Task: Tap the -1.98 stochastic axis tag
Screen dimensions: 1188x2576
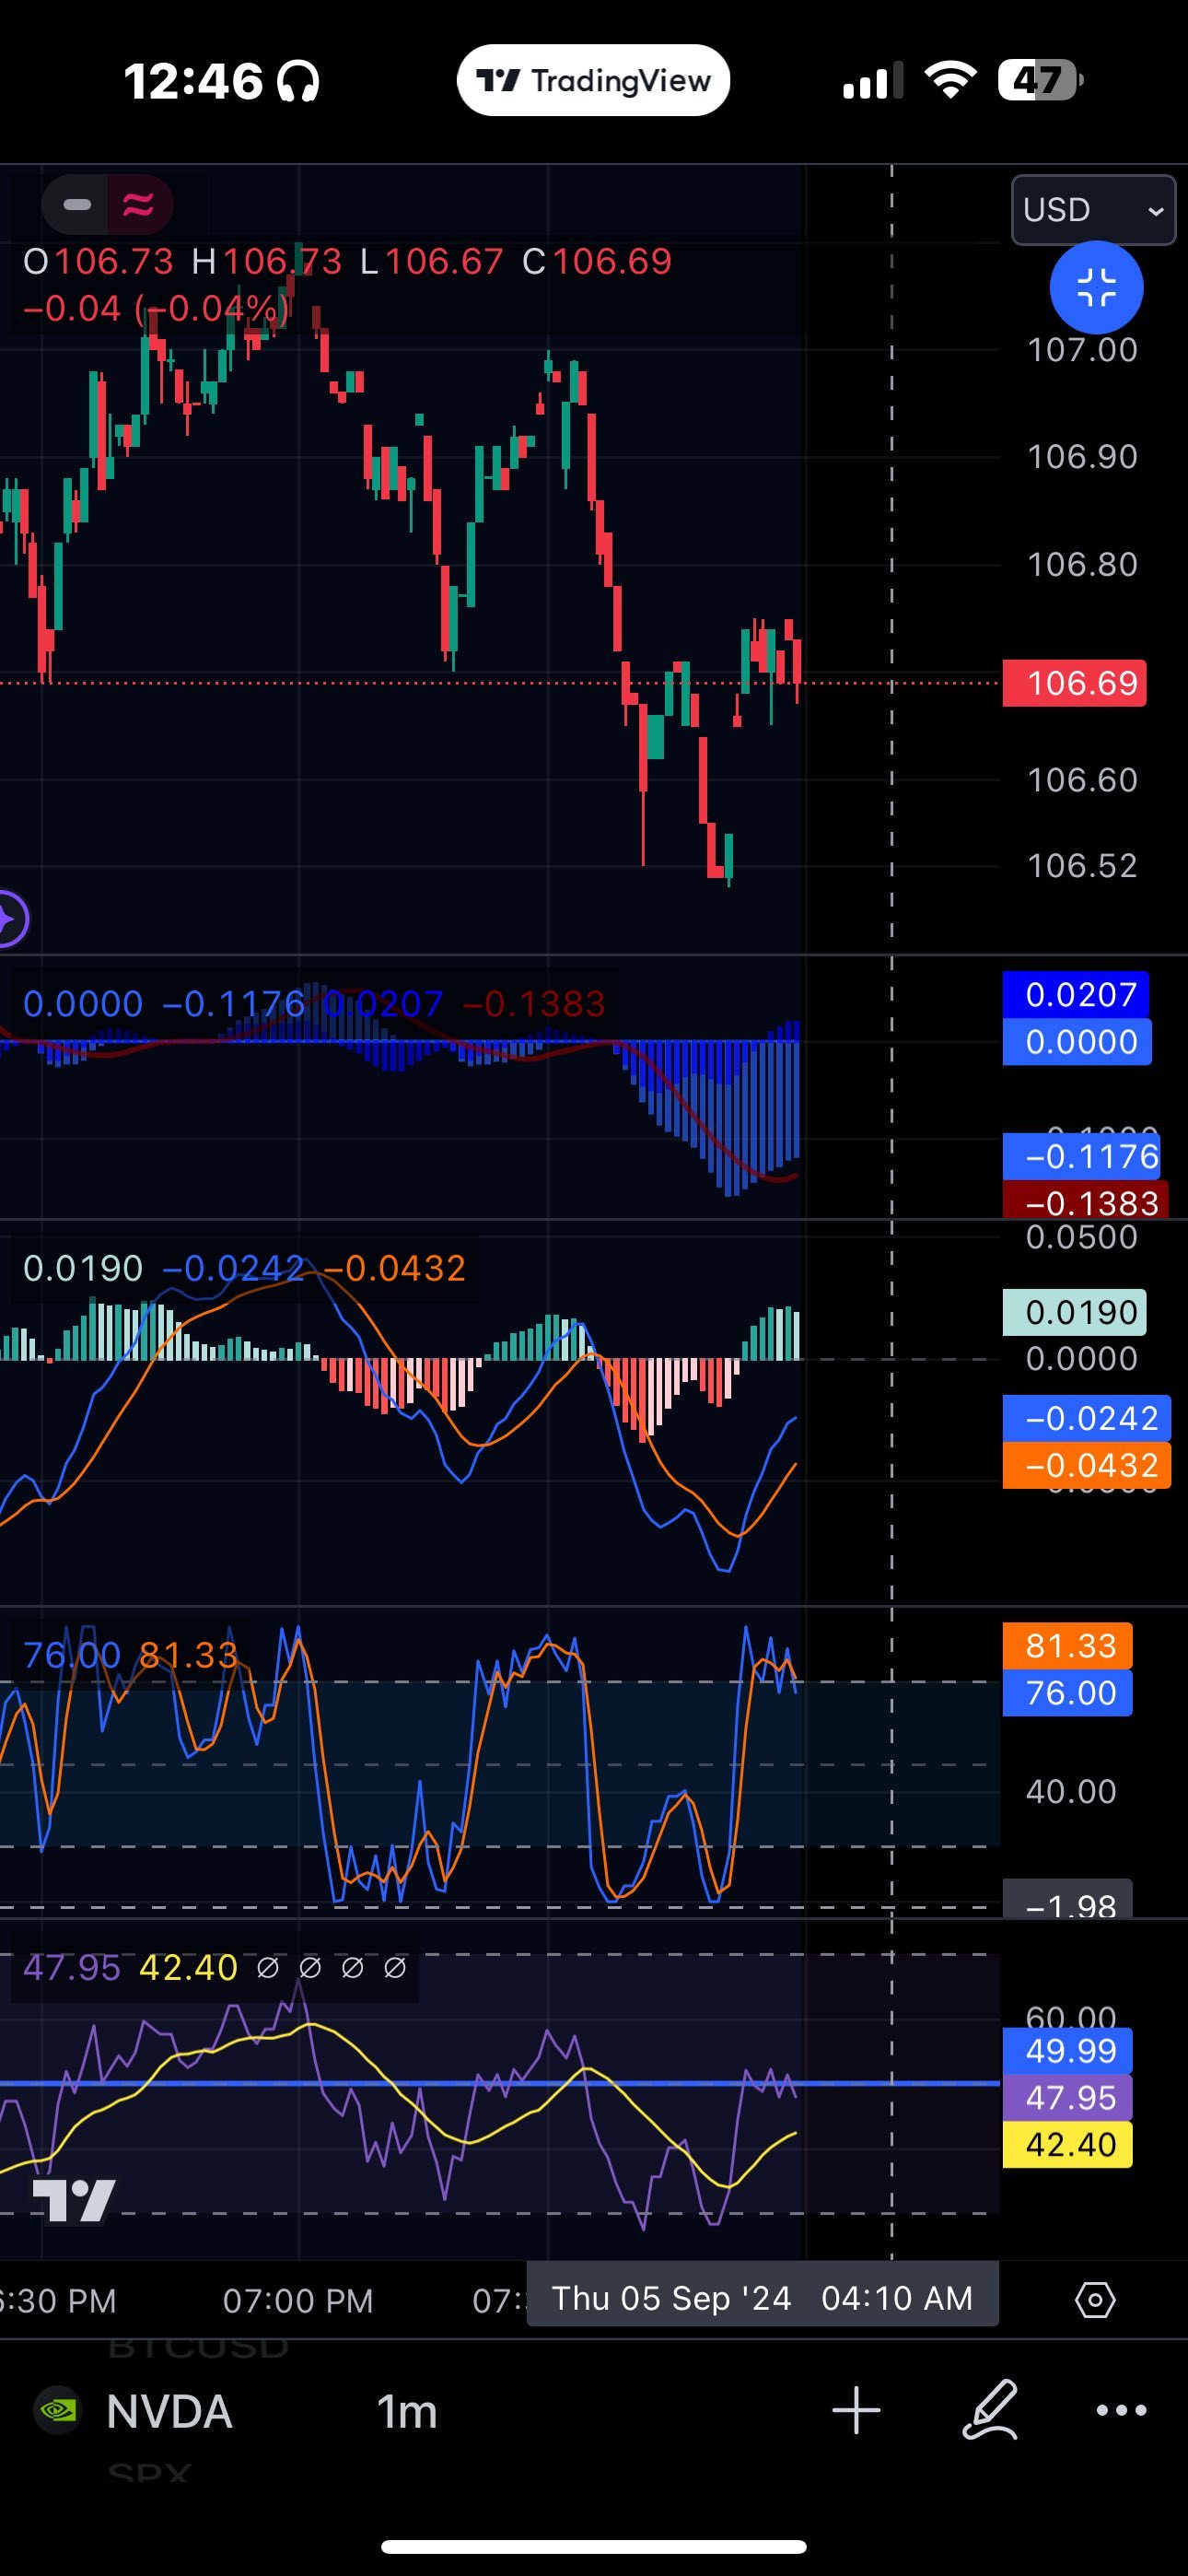Action: [x=1068, y=1900]
